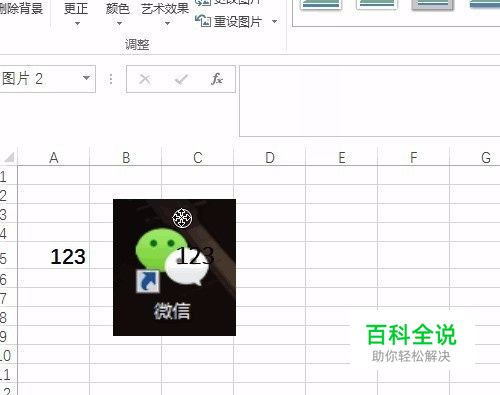
Task: Click 删除背景 remove background
Action: [21, 9]
